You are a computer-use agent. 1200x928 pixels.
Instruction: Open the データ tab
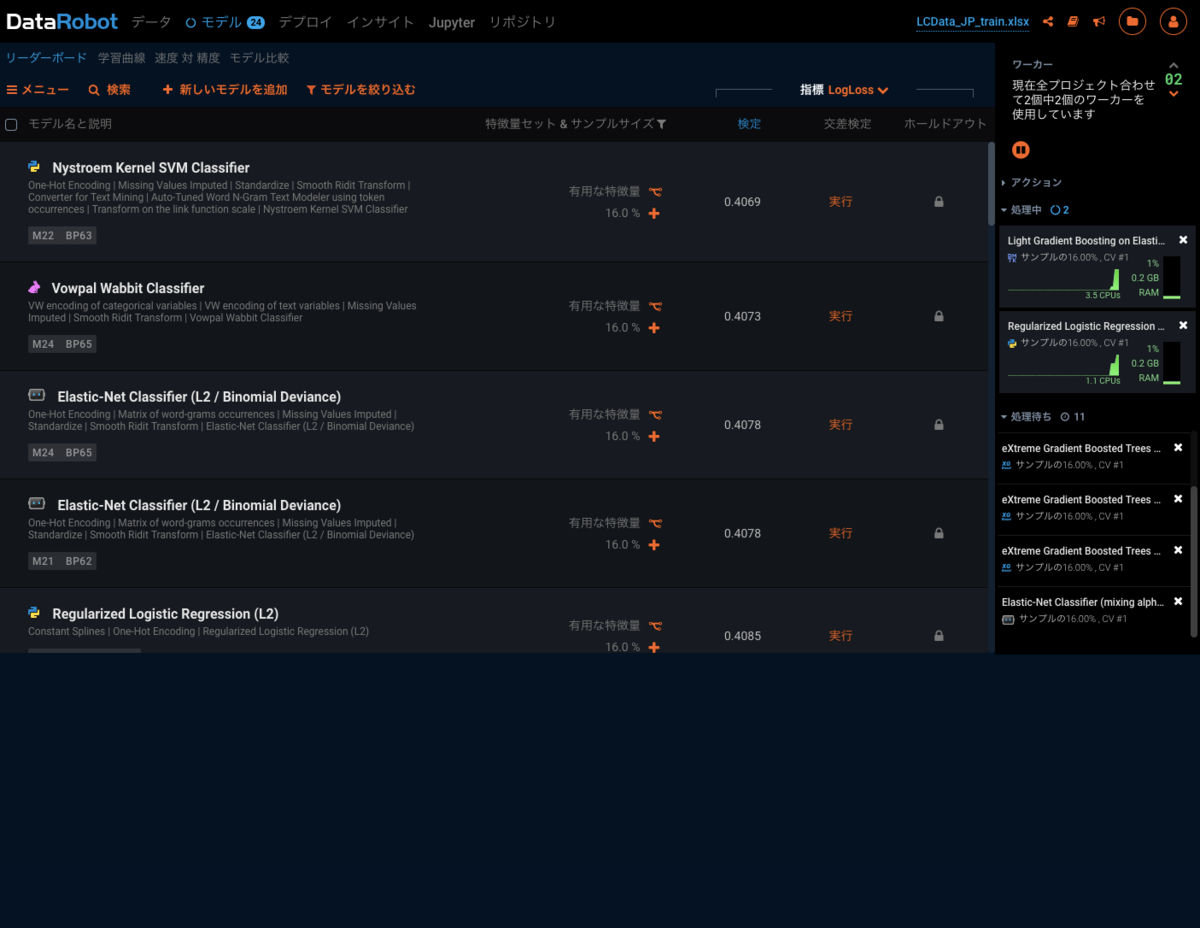tap(152, 22)
